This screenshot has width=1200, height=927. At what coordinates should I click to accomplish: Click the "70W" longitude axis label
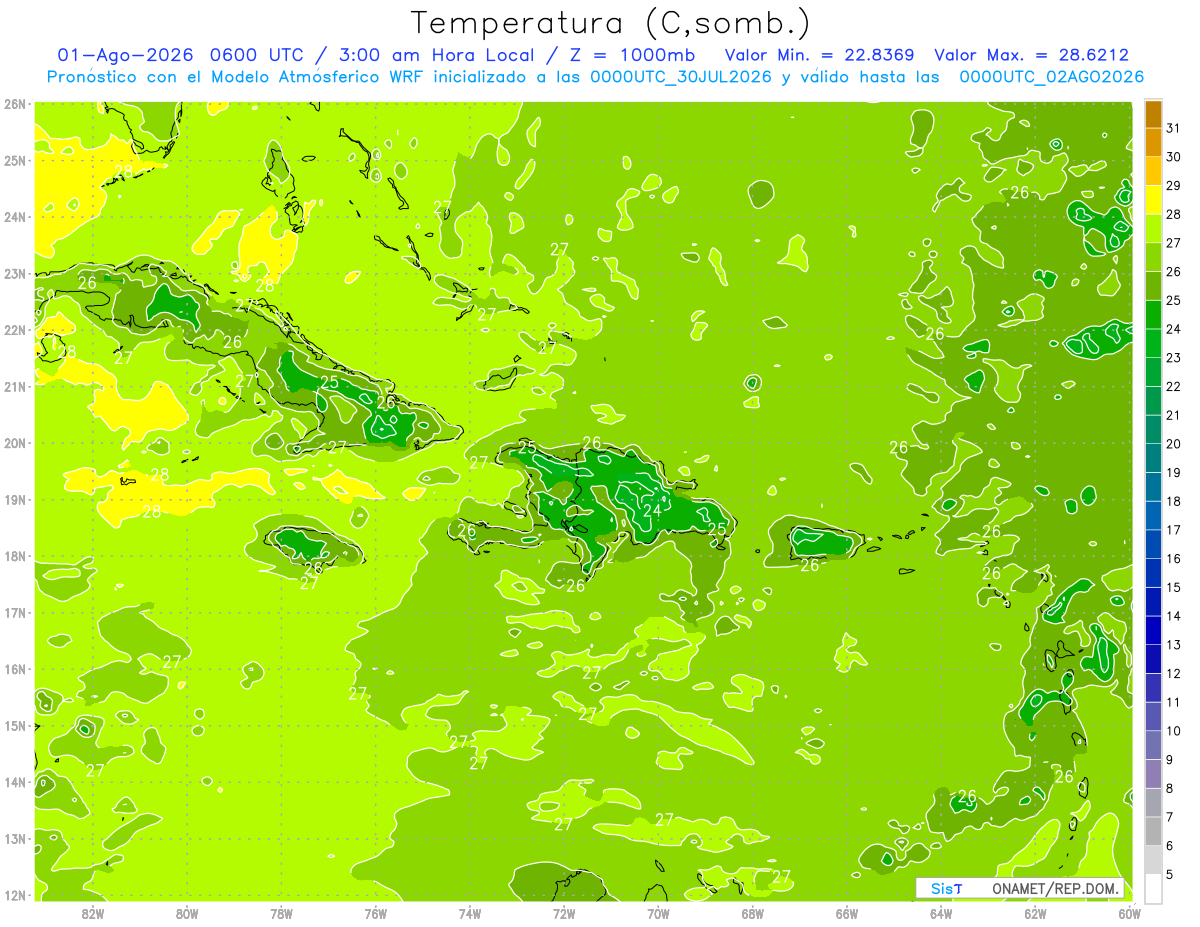pos(658,913)
